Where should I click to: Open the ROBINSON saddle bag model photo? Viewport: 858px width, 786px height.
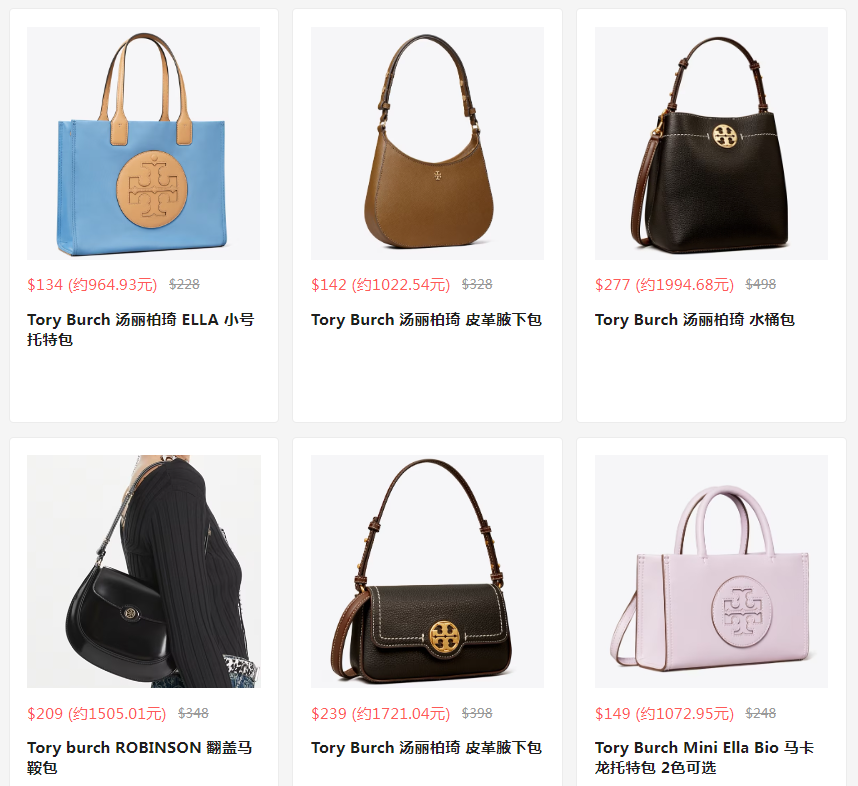(143, 571)
